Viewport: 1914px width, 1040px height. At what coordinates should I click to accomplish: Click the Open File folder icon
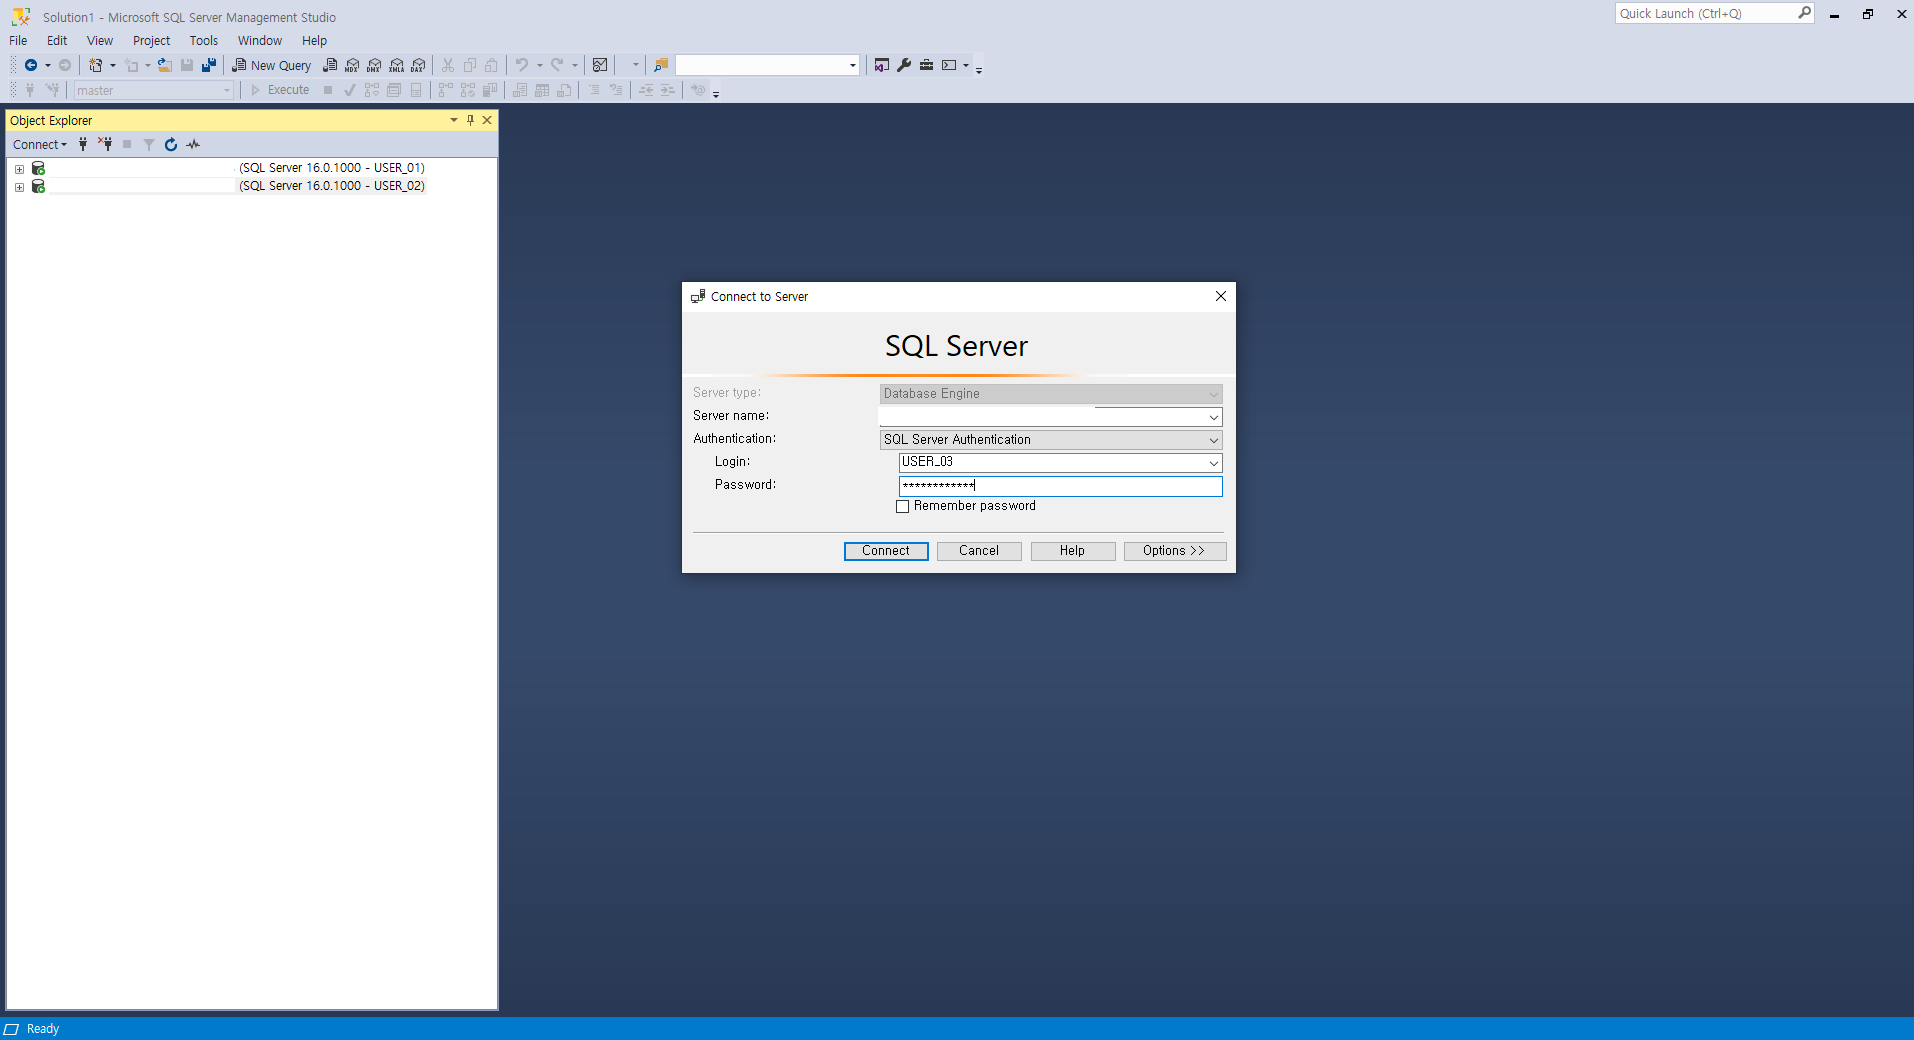point(165,65)
